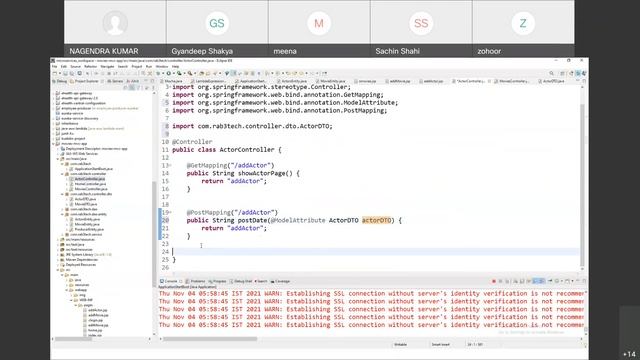The width and height of the screenshot is (640, 360).
Task: Click the Smart Insert status bar entry
Action: pyautogui.click(x=440, y=345)
